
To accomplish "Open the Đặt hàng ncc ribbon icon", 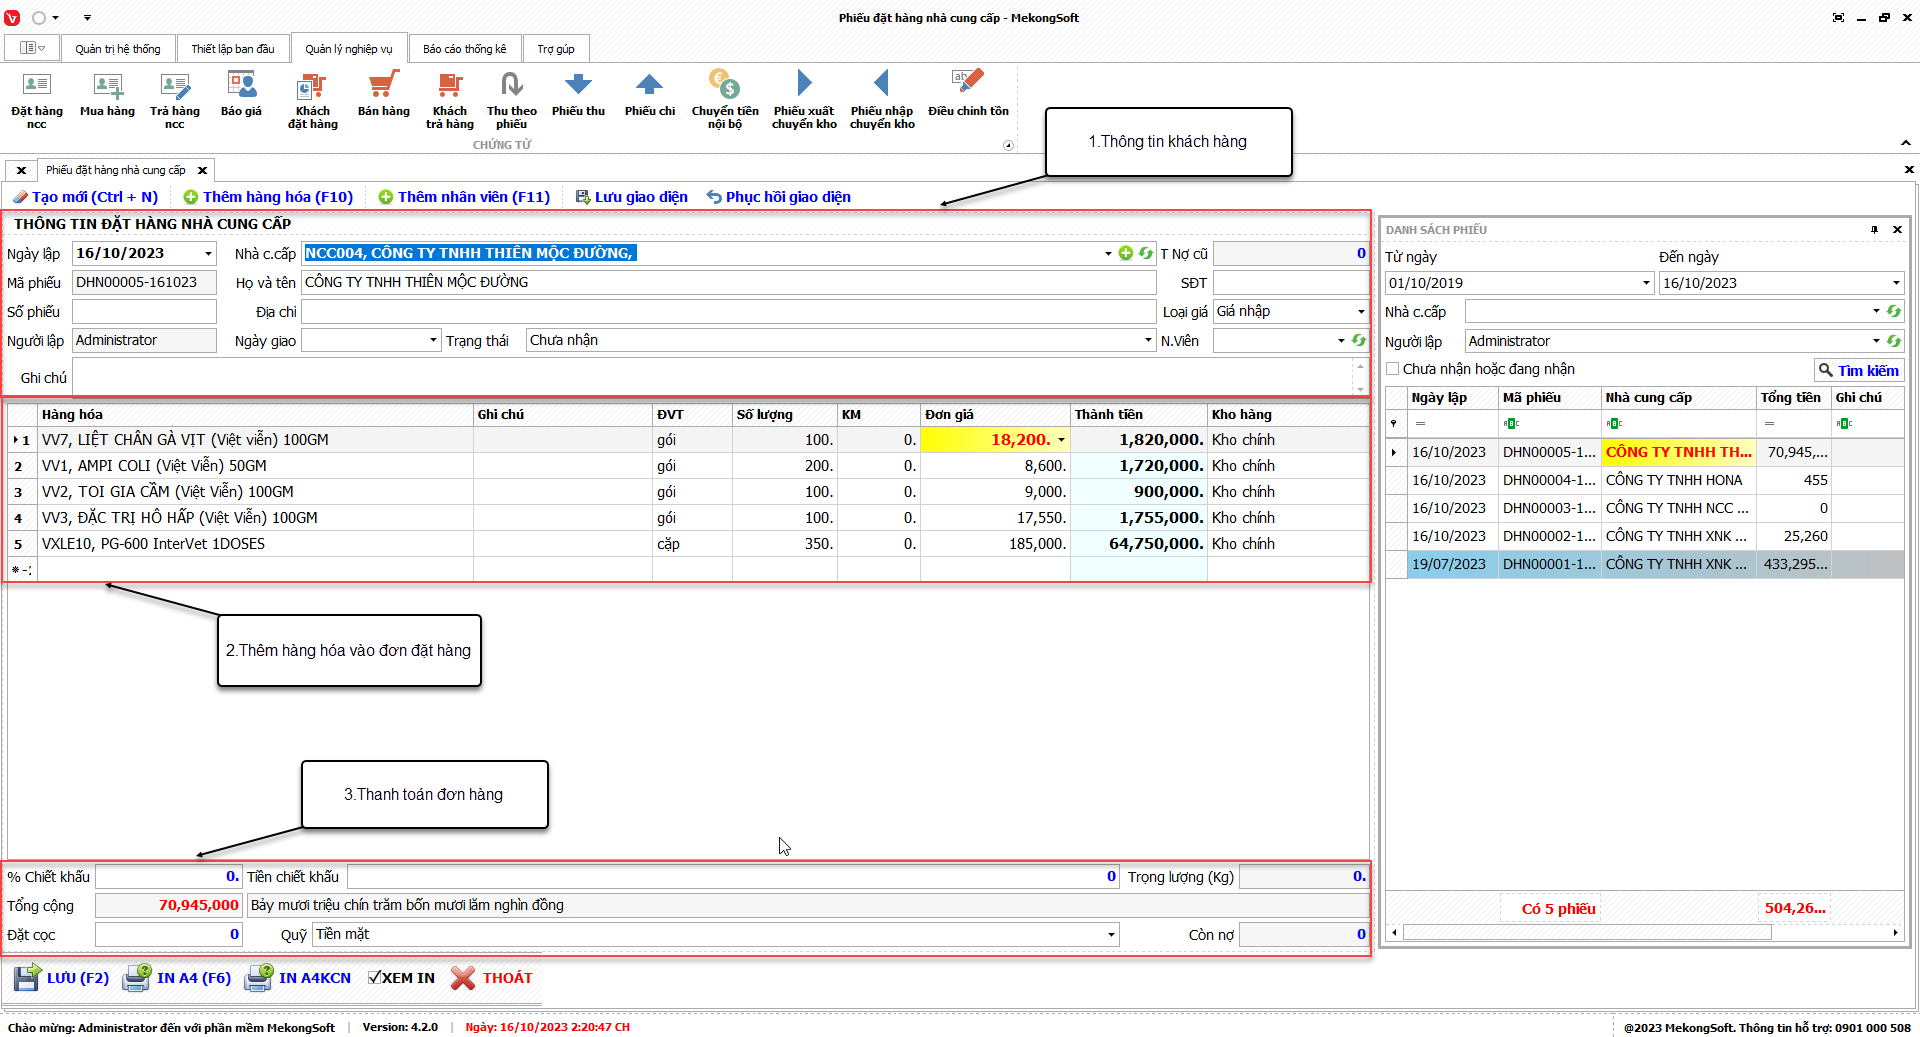I will point(36,86).
